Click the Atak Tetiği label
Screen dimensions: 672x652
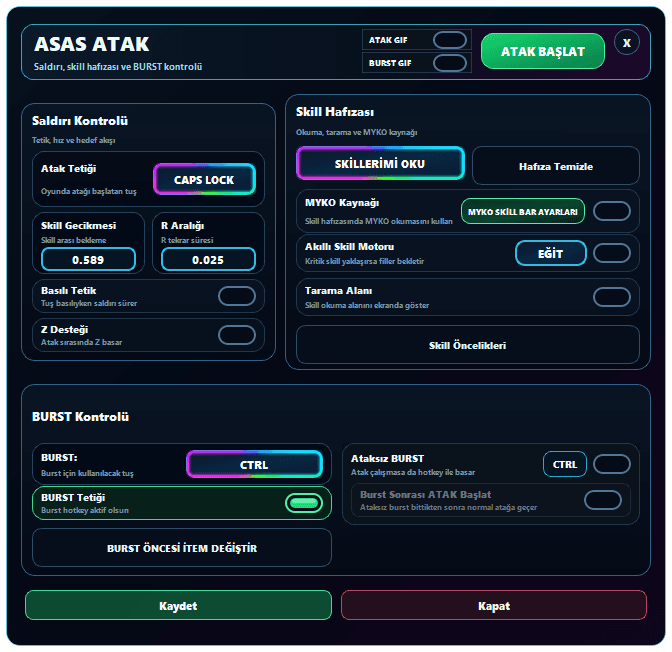pos(69,169)
